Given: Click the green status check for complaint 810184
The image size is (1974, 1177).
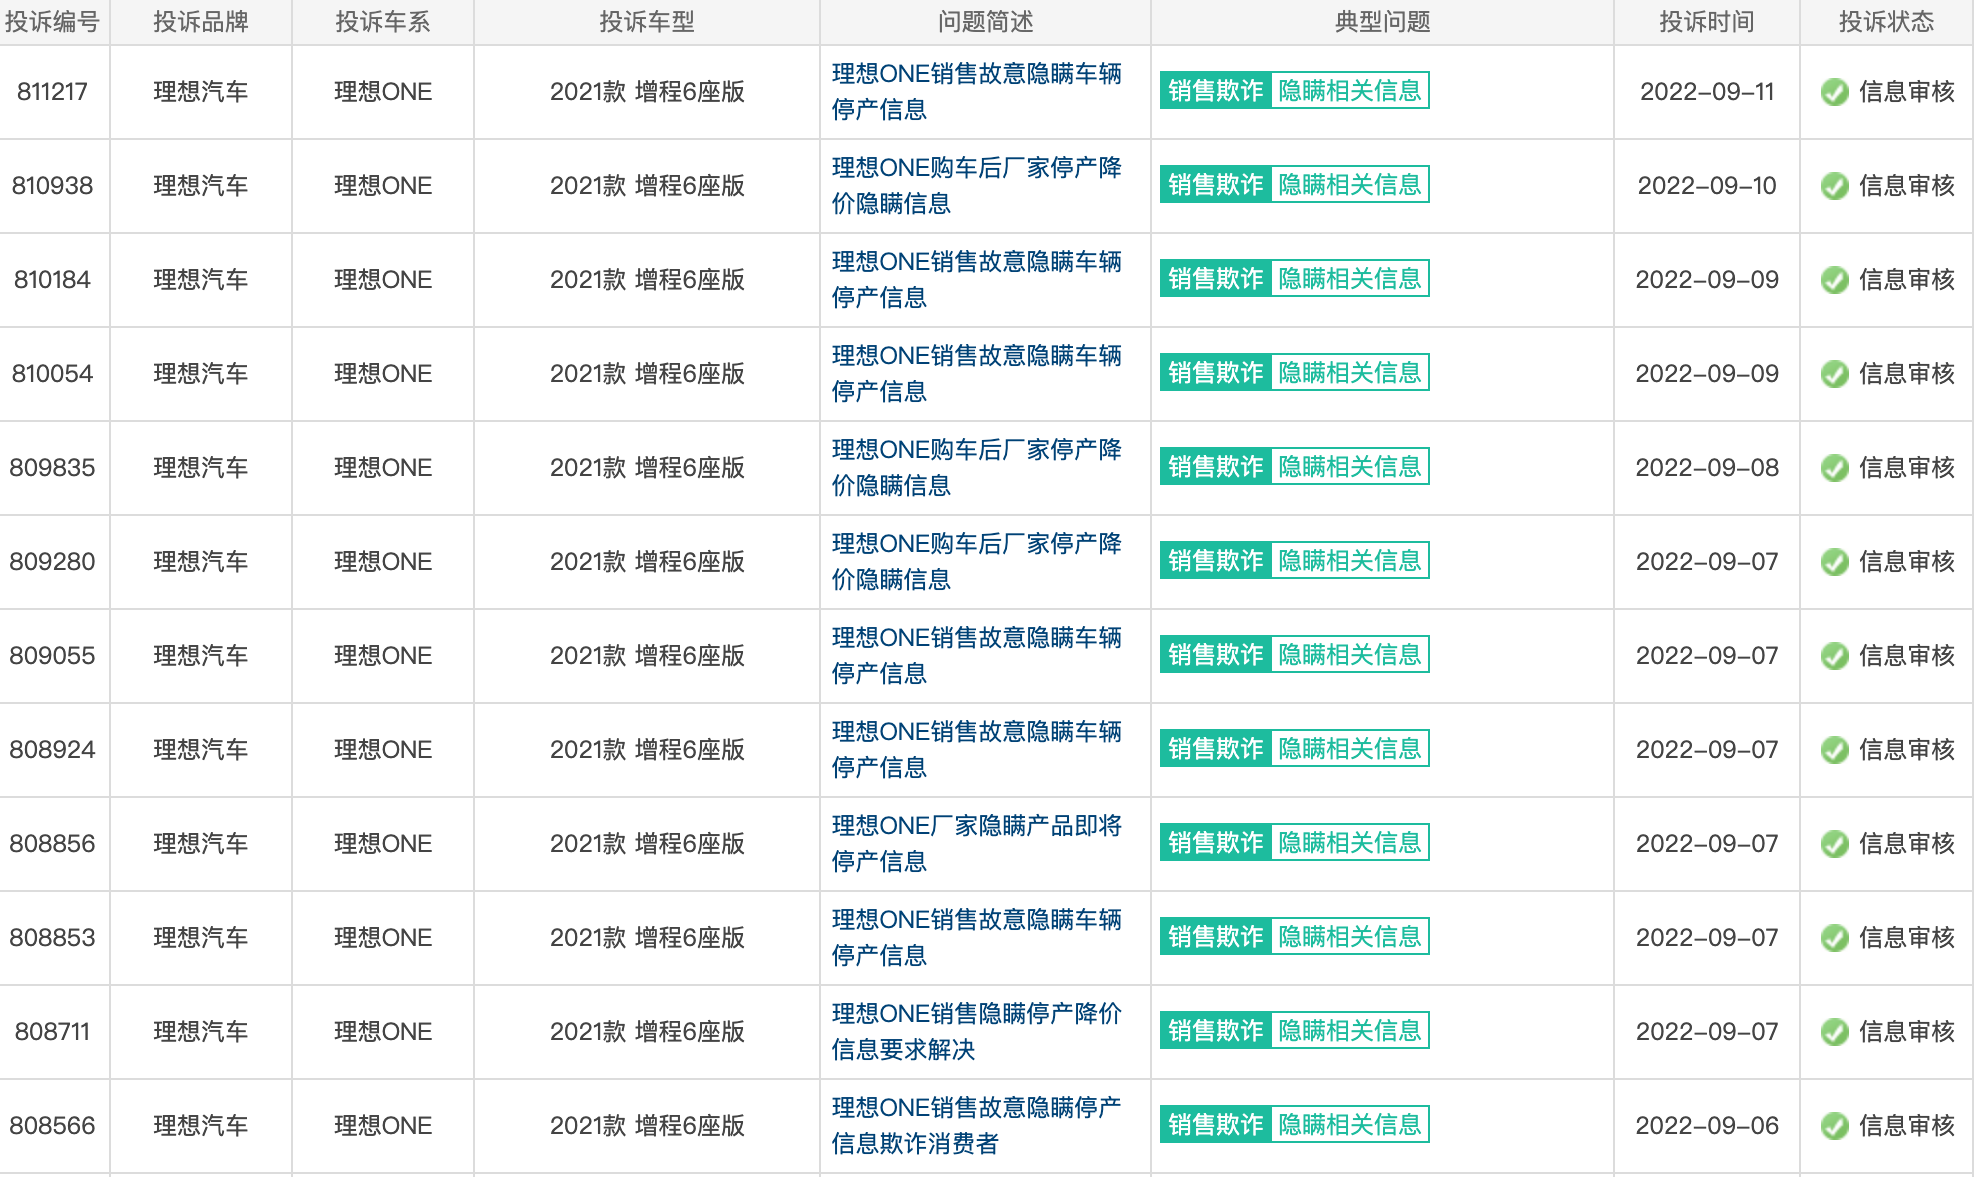Looking at the screenshot, I should point(1834,280).
